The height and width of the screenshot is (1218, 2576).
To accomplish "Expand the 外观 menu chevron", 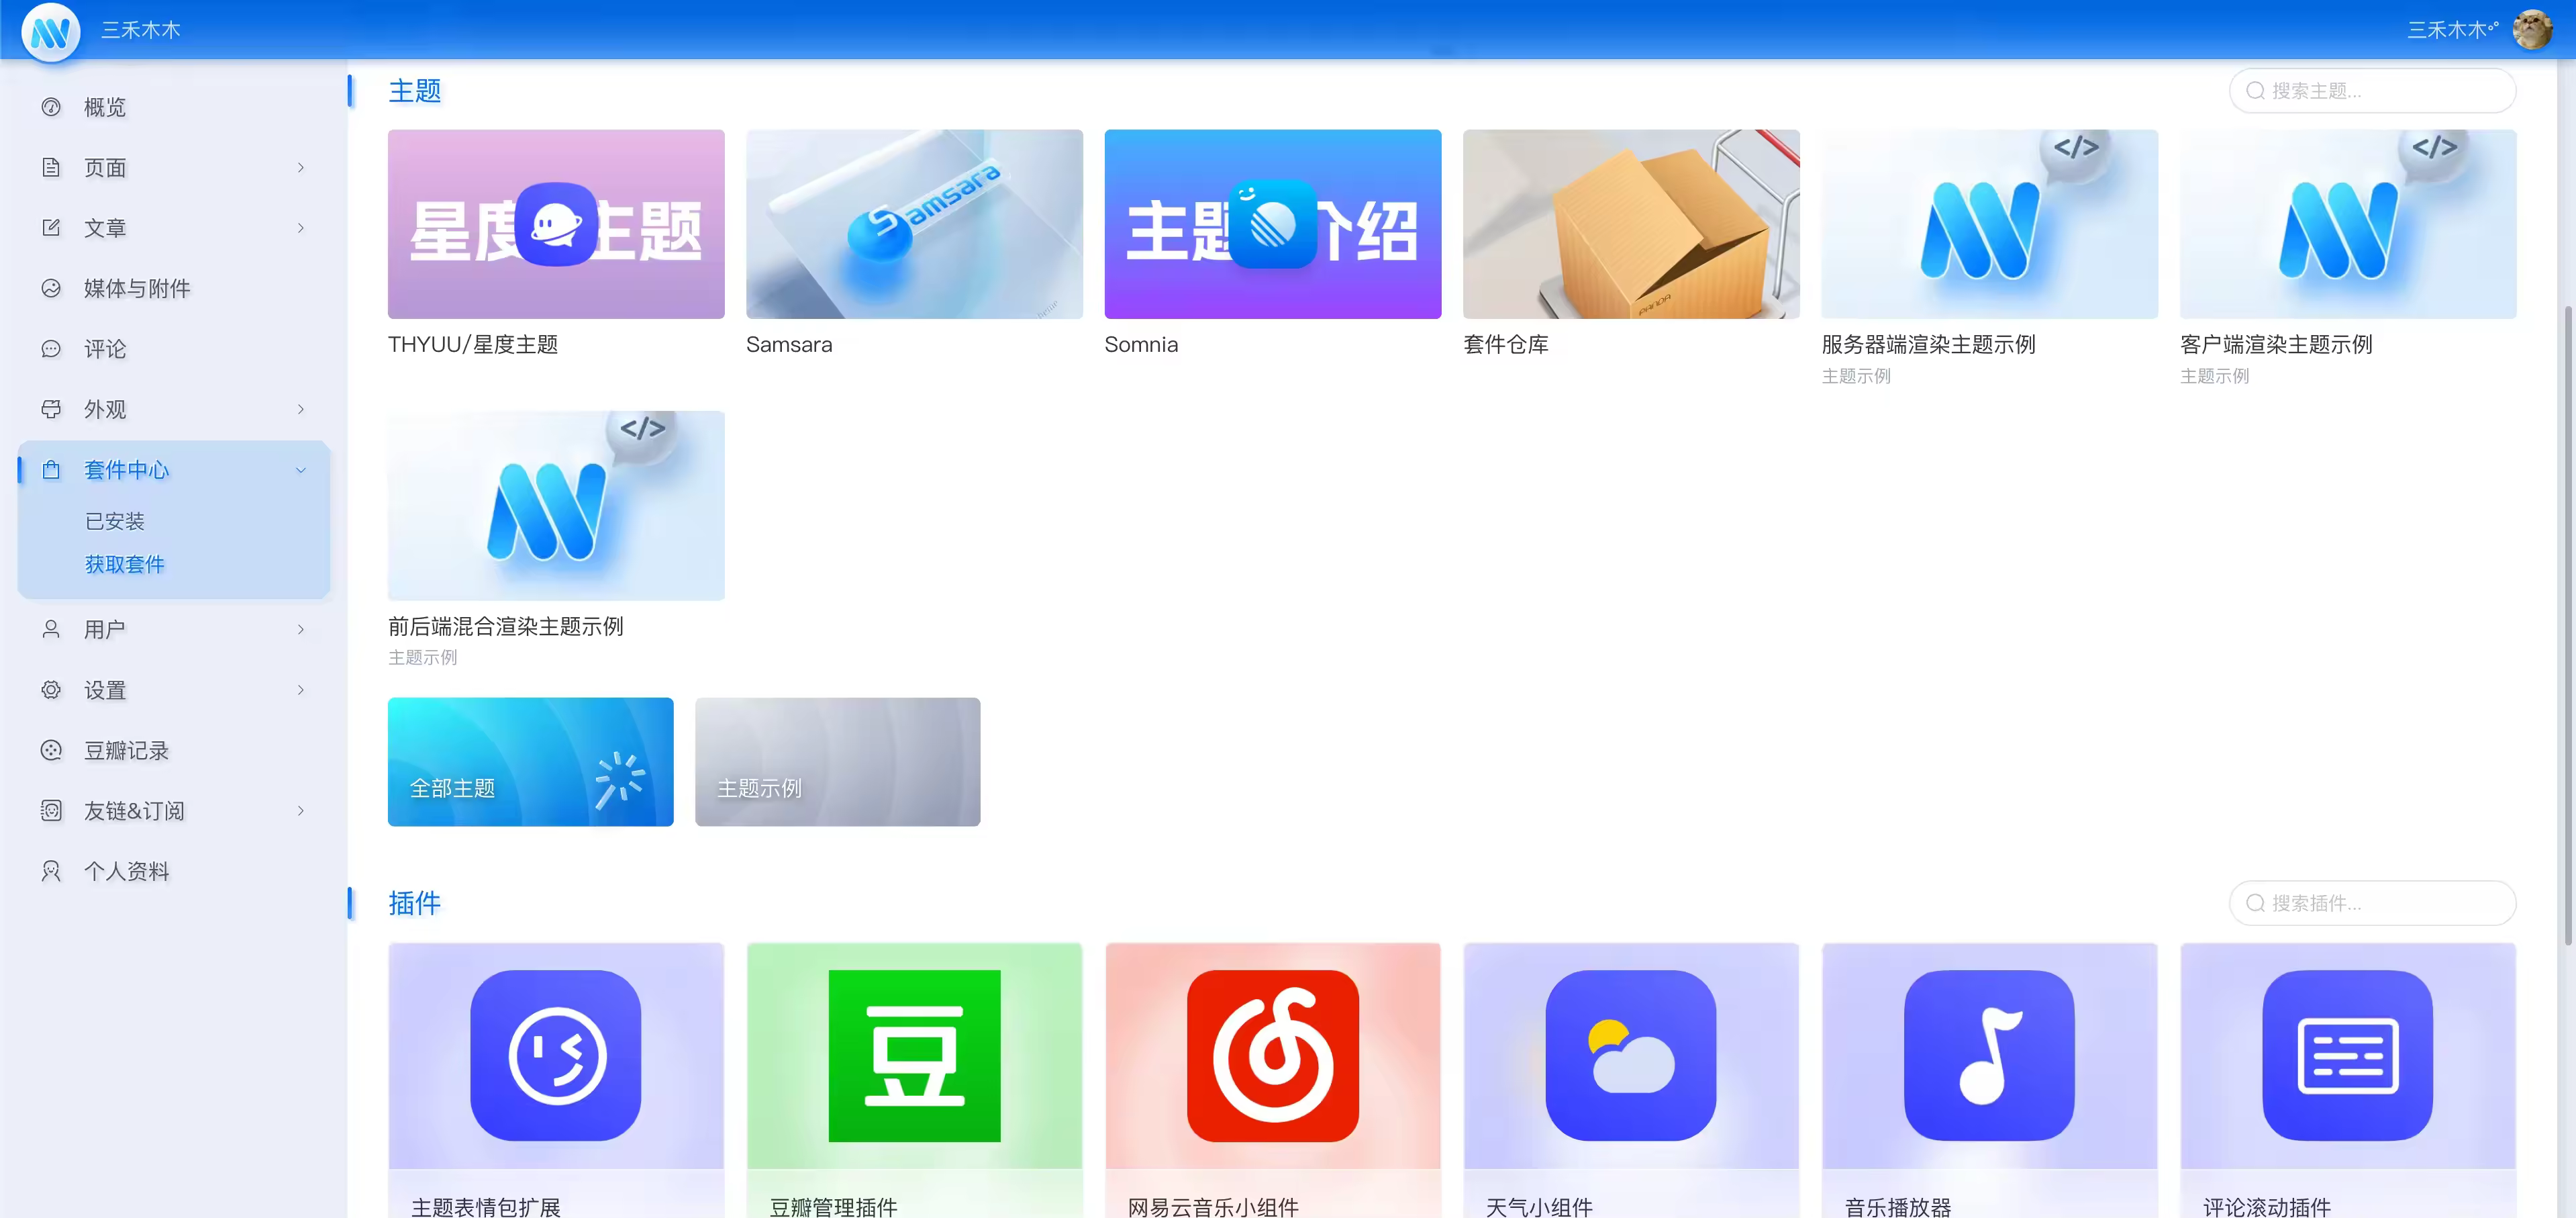I will (x=301, y=409).
